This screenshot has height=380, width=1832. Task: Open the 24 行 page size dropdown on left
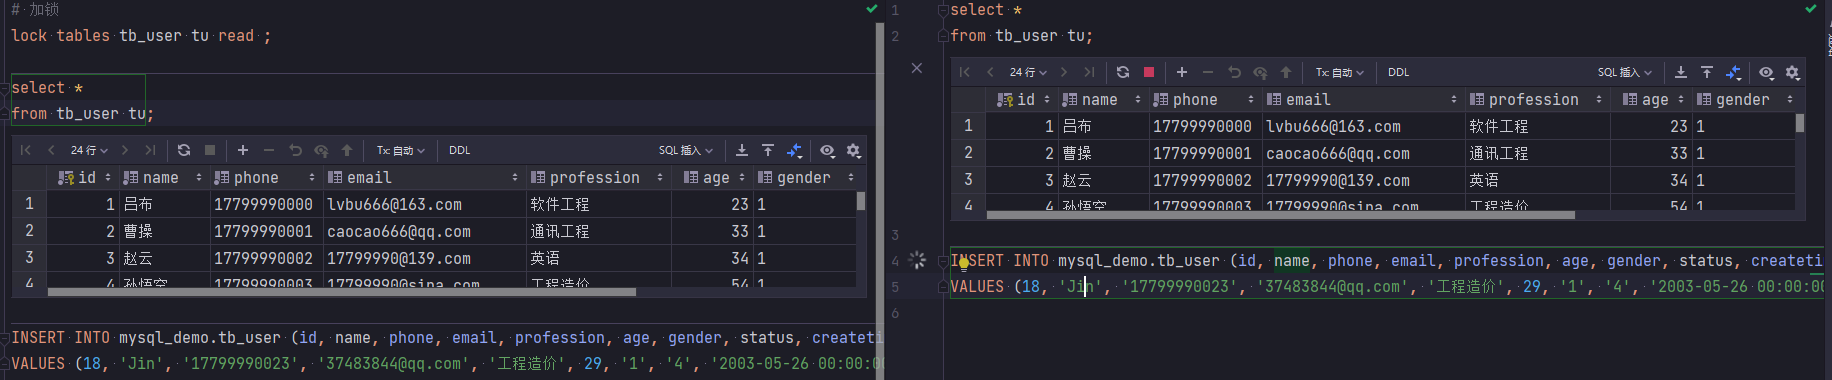[x=89, y=150]
